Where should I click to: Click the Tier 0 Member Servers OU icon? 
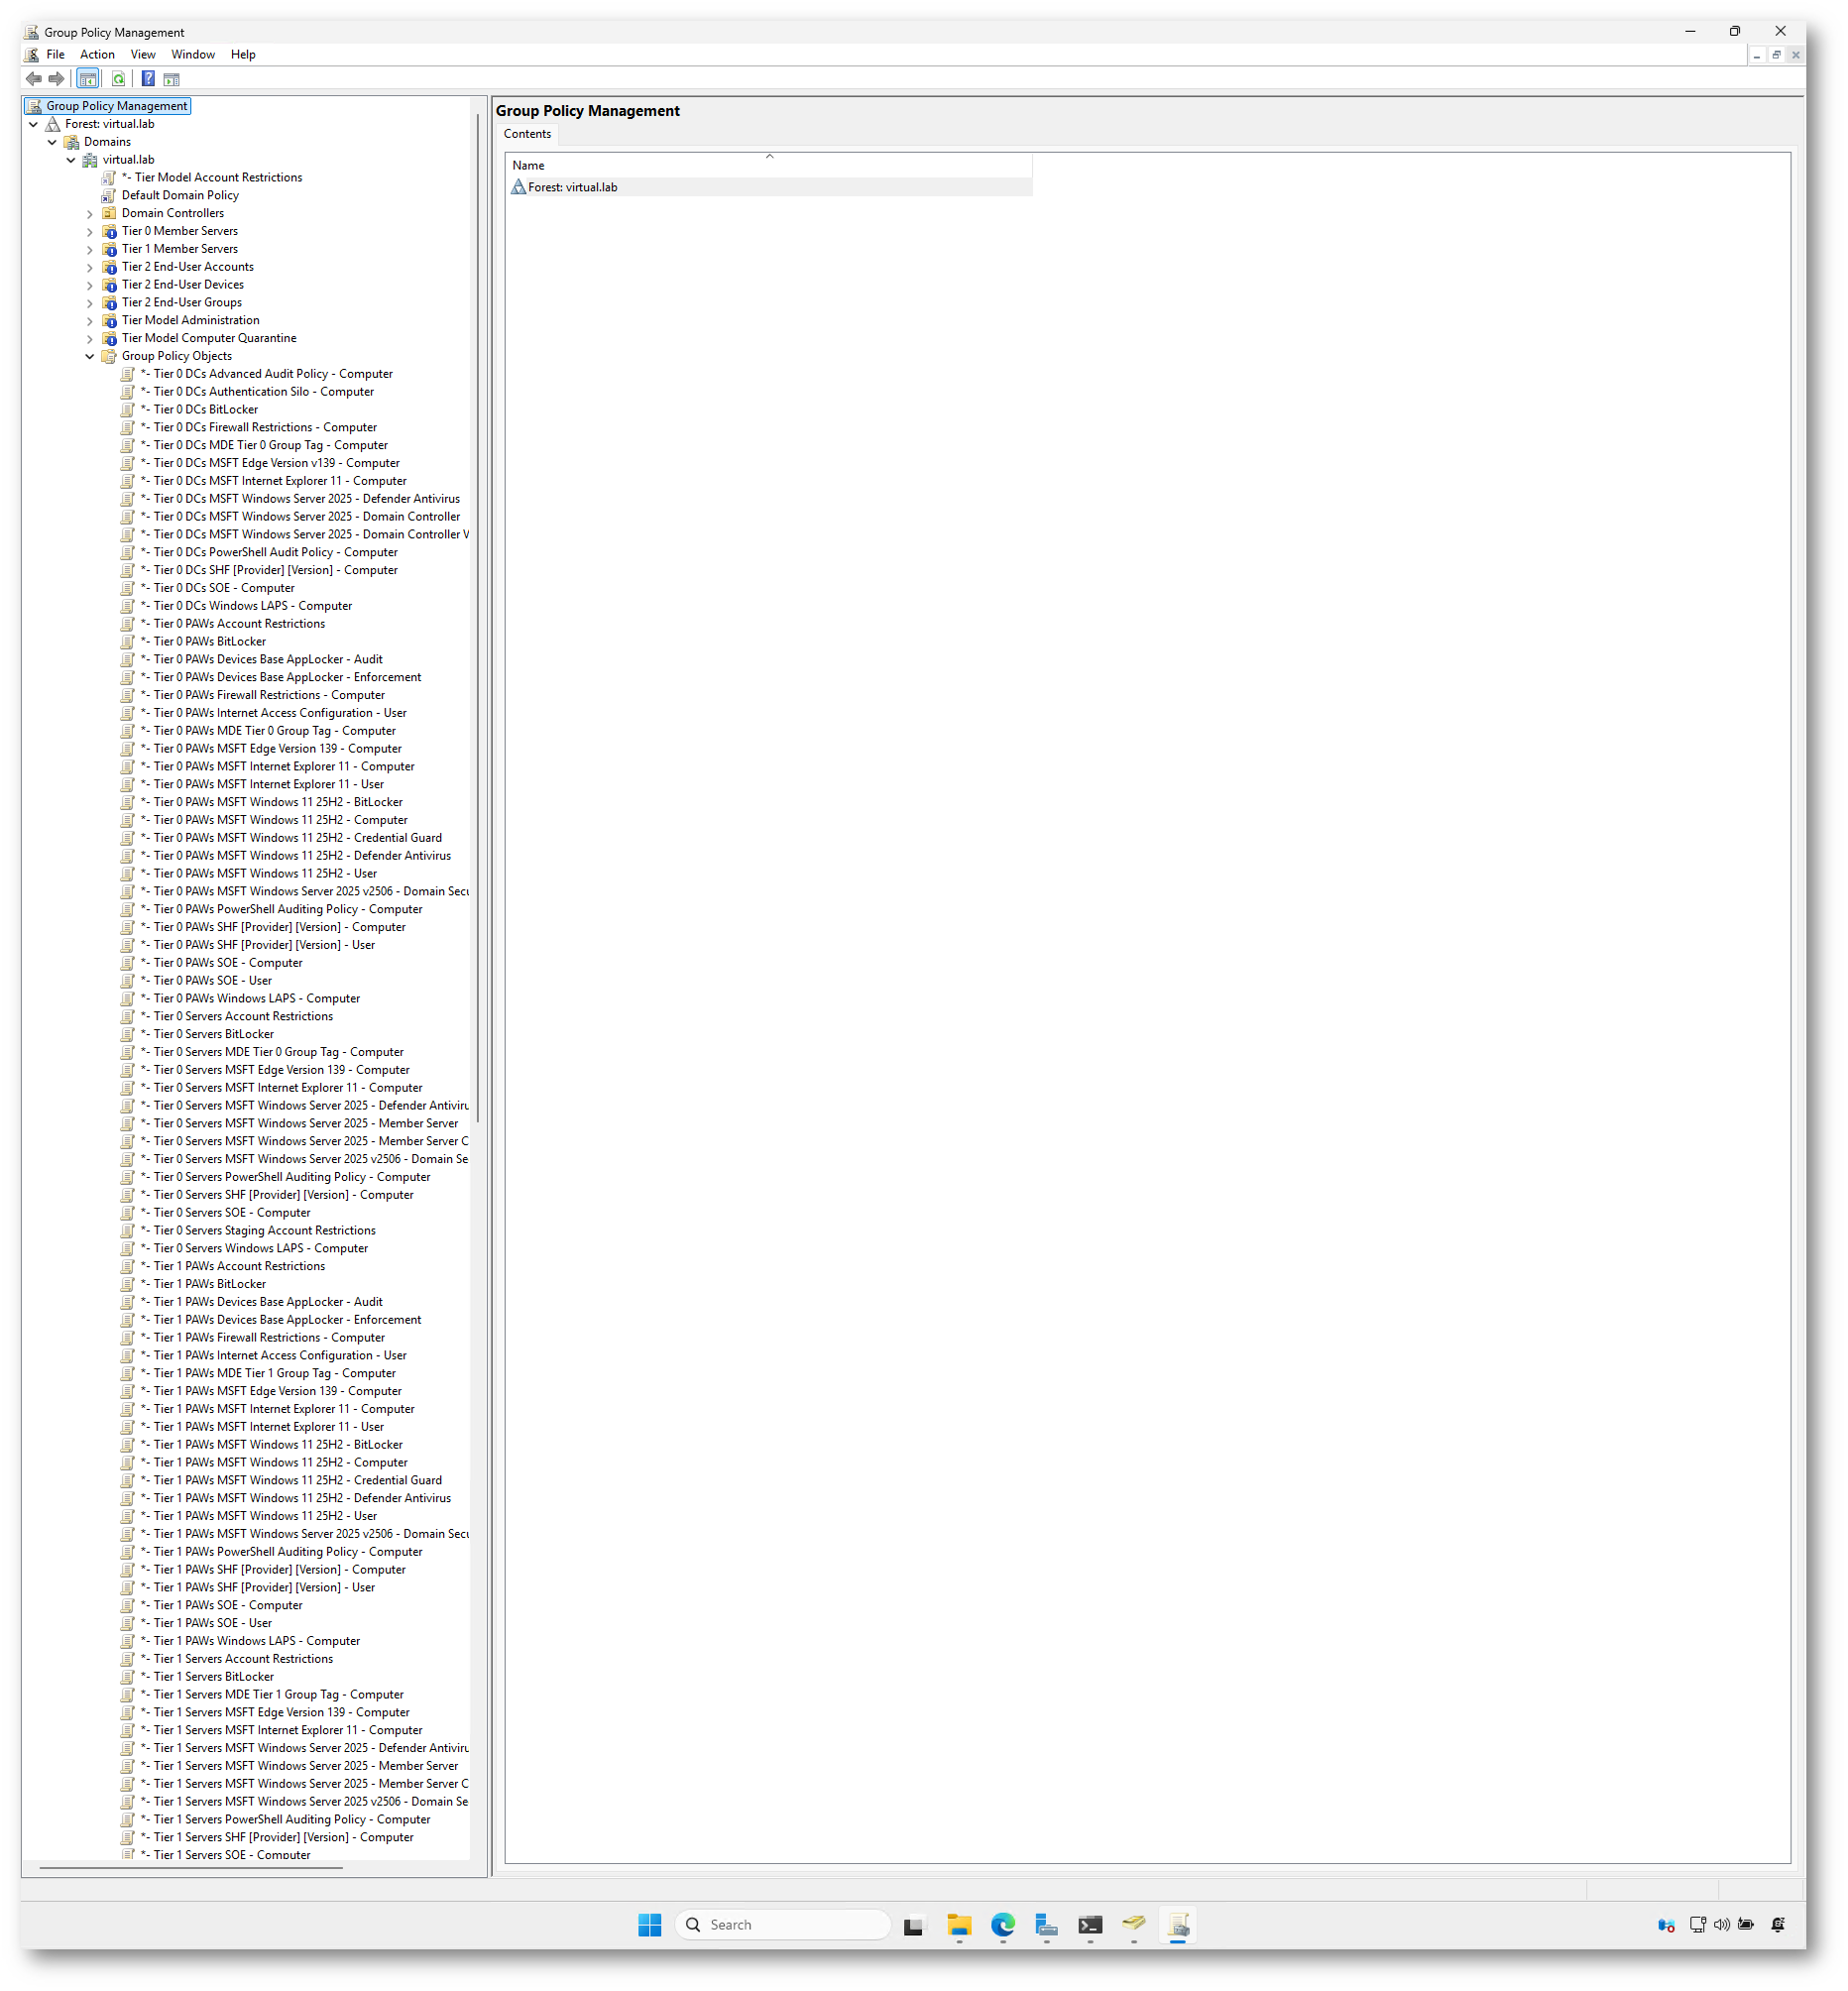click(x=110, y=231)
